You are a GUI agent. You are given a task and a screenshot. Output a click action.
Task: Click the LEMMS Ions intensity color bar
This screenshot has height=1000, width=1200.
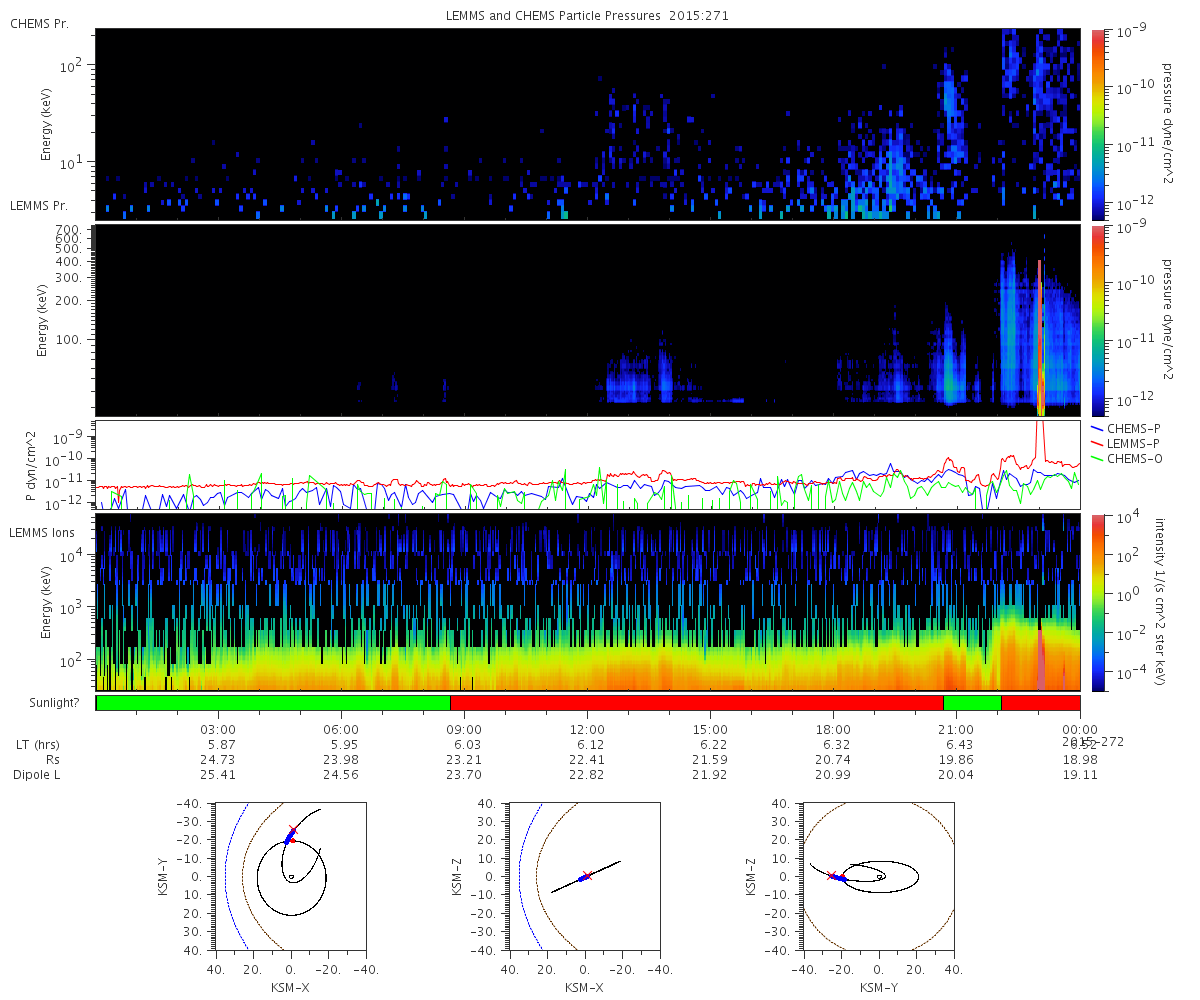(1098, 602)
